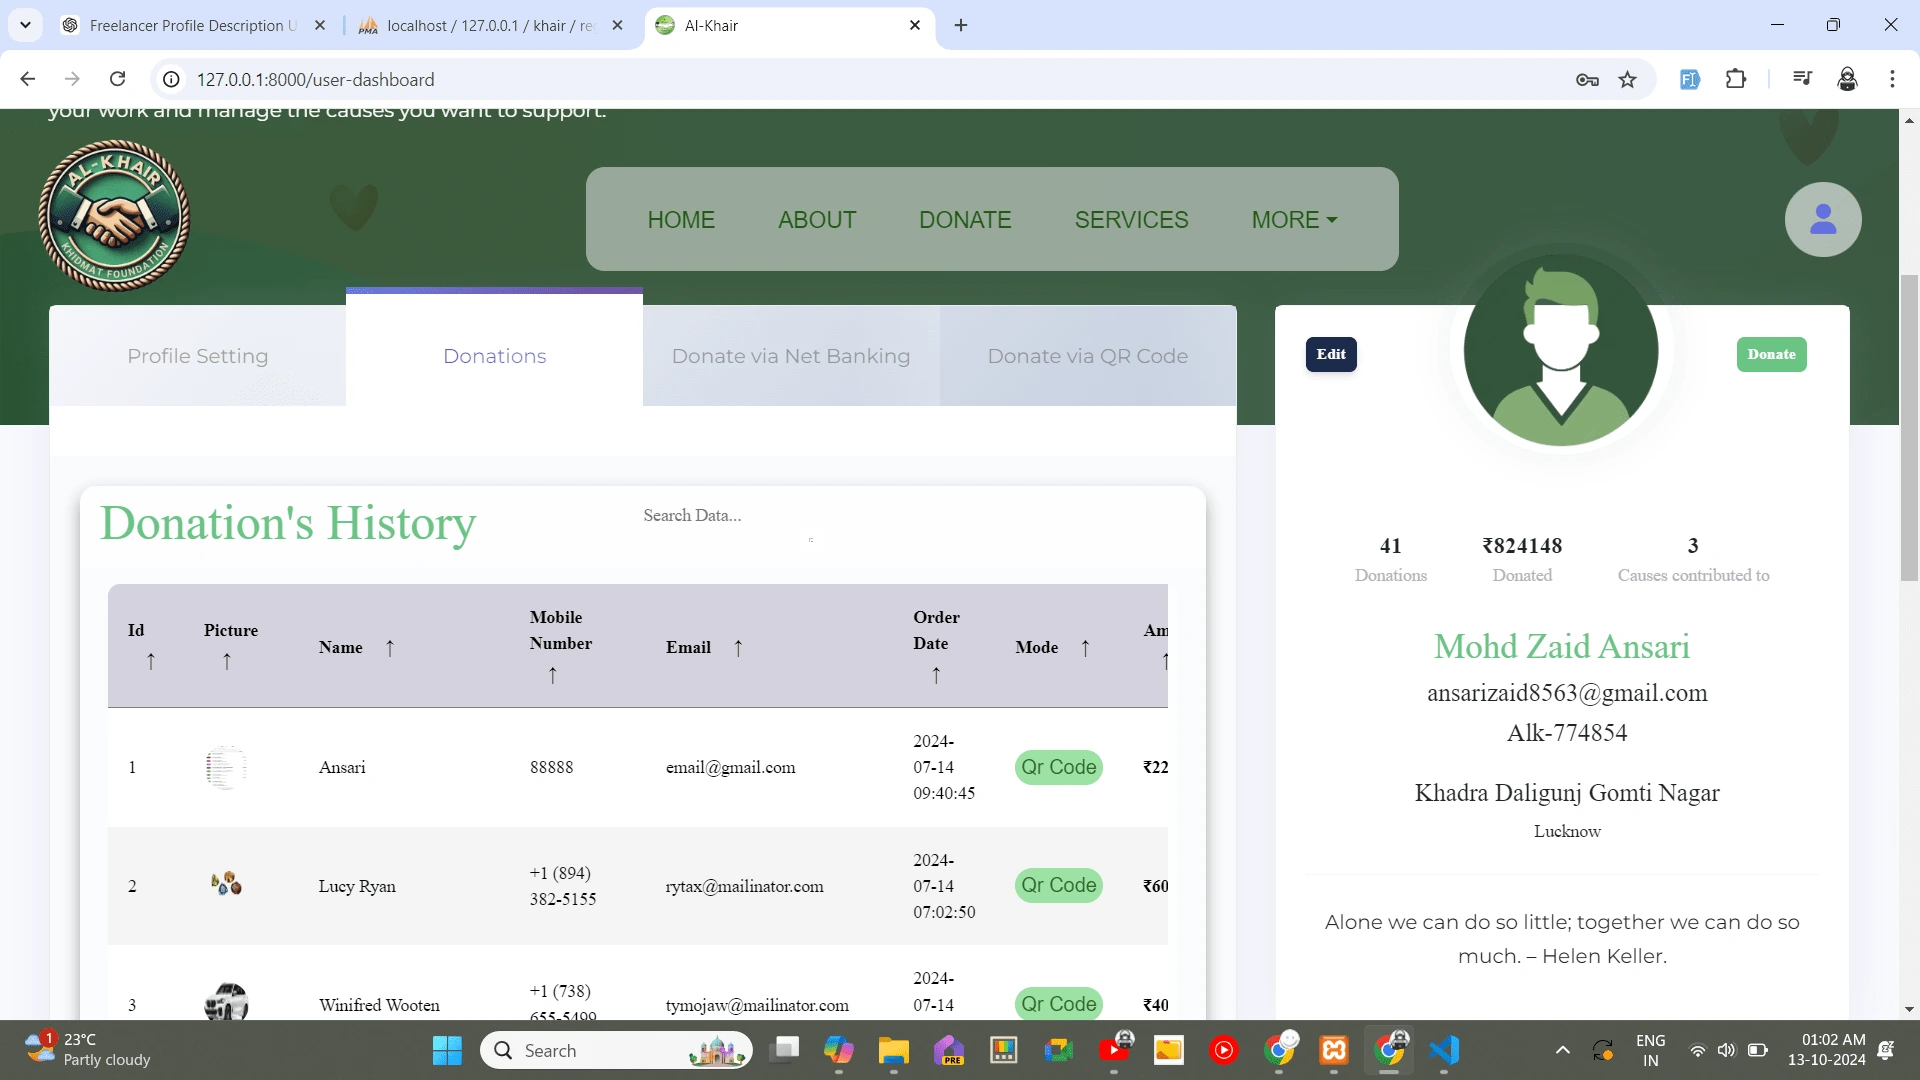Click the QR Code mode icon for row 1
Image resolution: width=1920 pixels, height=1080 pixels.
1058,766
